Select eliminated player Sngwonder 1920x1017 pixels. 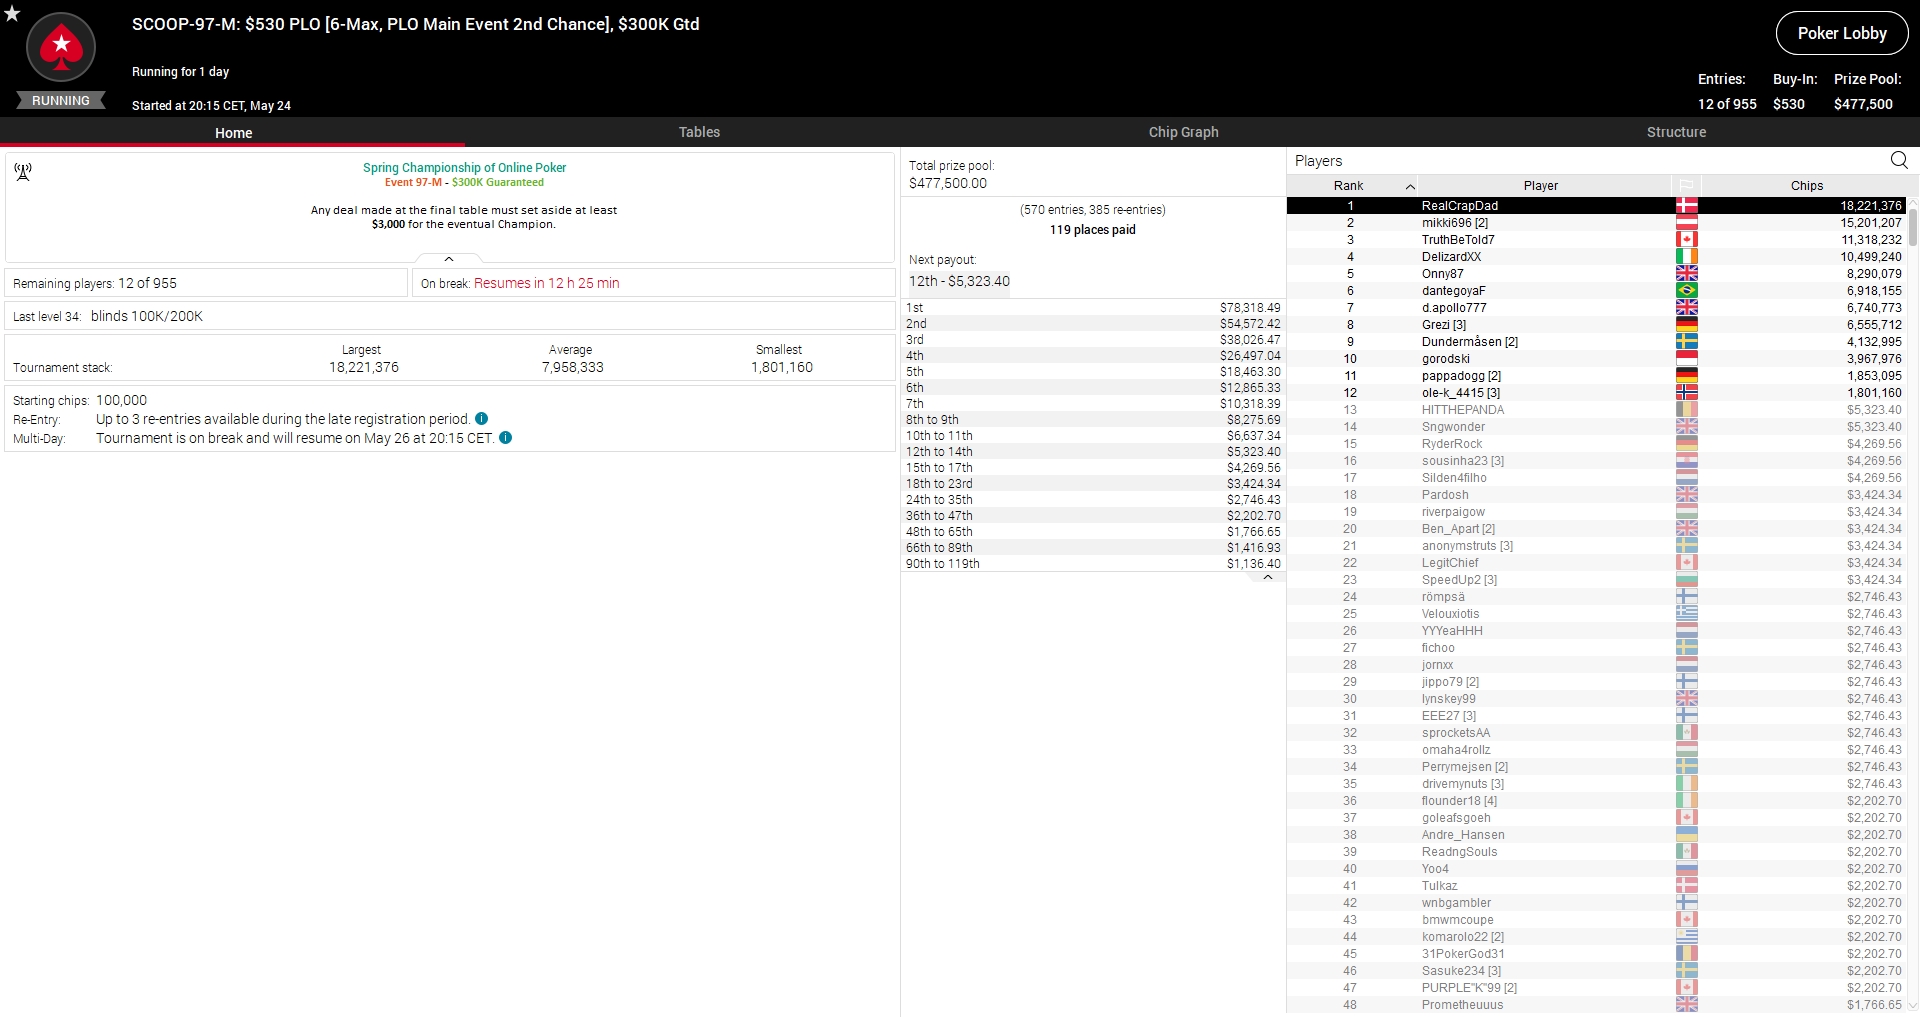click(1596, 427)
